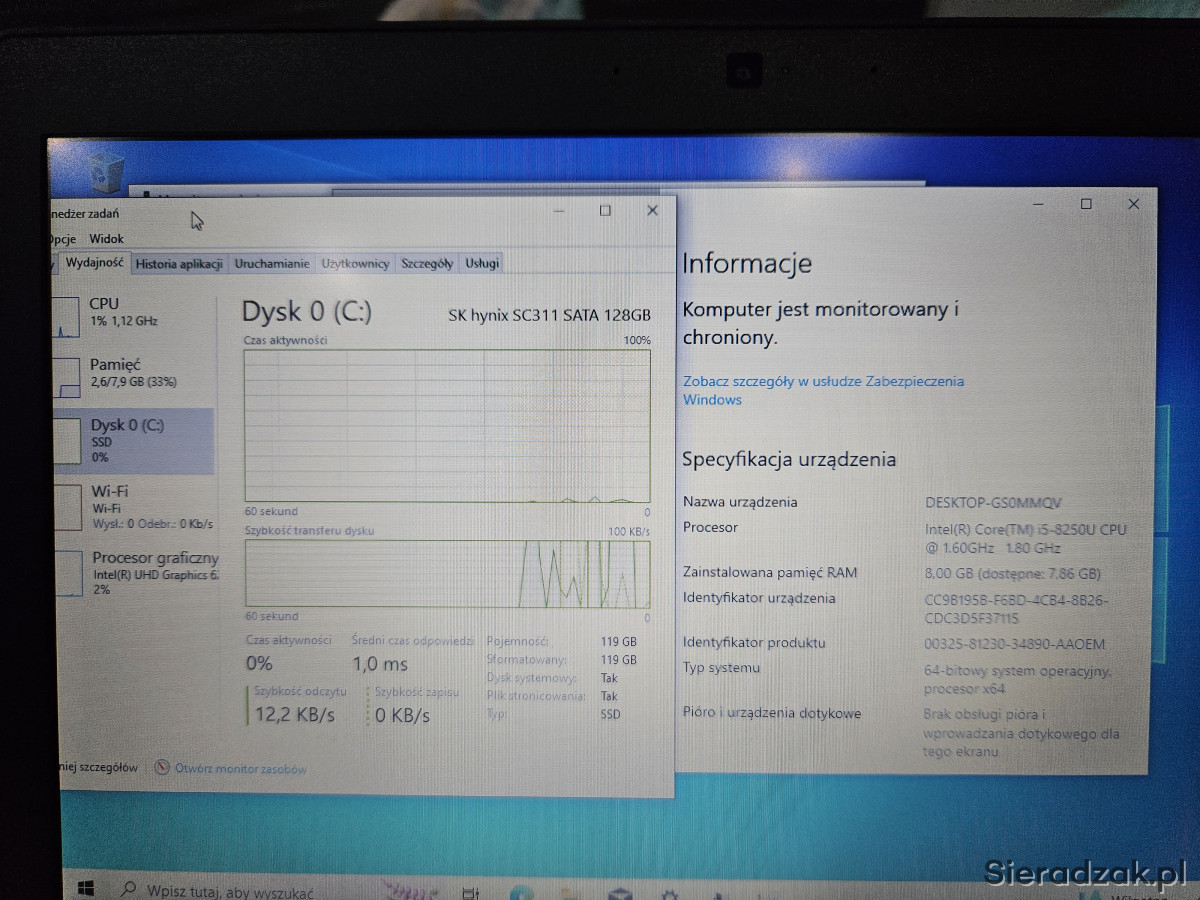Switch to the Użytkownicy tab
Screen dimensions: 1200x900
point(355,264)
